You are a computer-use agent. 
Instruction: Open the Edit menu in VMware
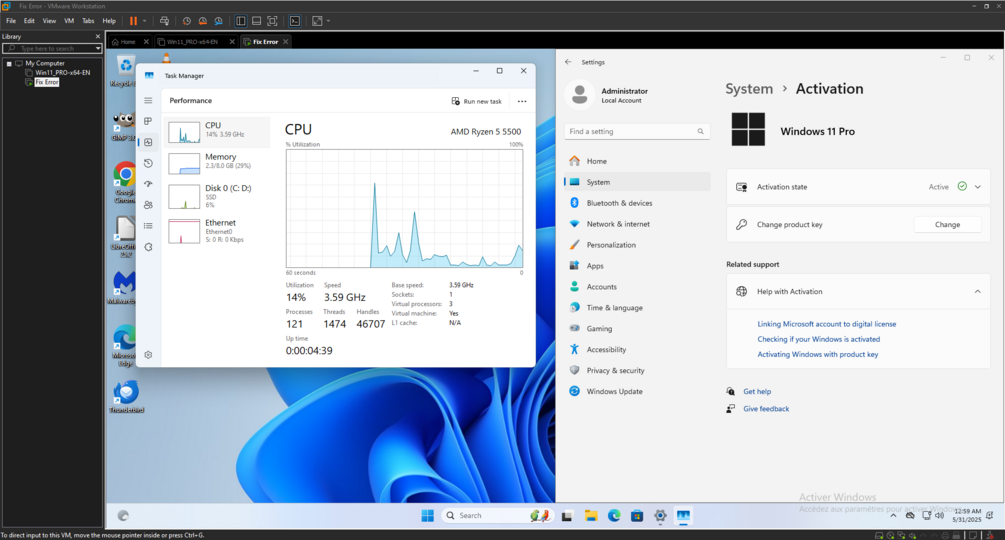29,21
